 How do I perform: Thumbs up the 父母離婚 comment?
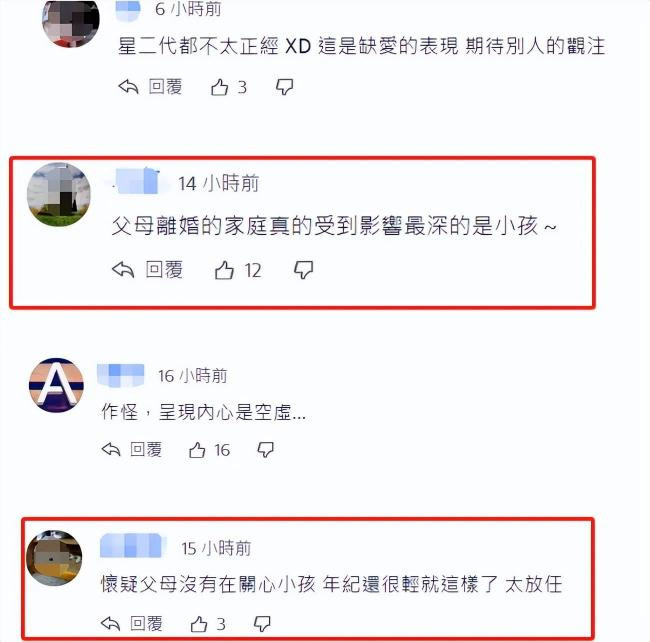[x=224, y=270]
